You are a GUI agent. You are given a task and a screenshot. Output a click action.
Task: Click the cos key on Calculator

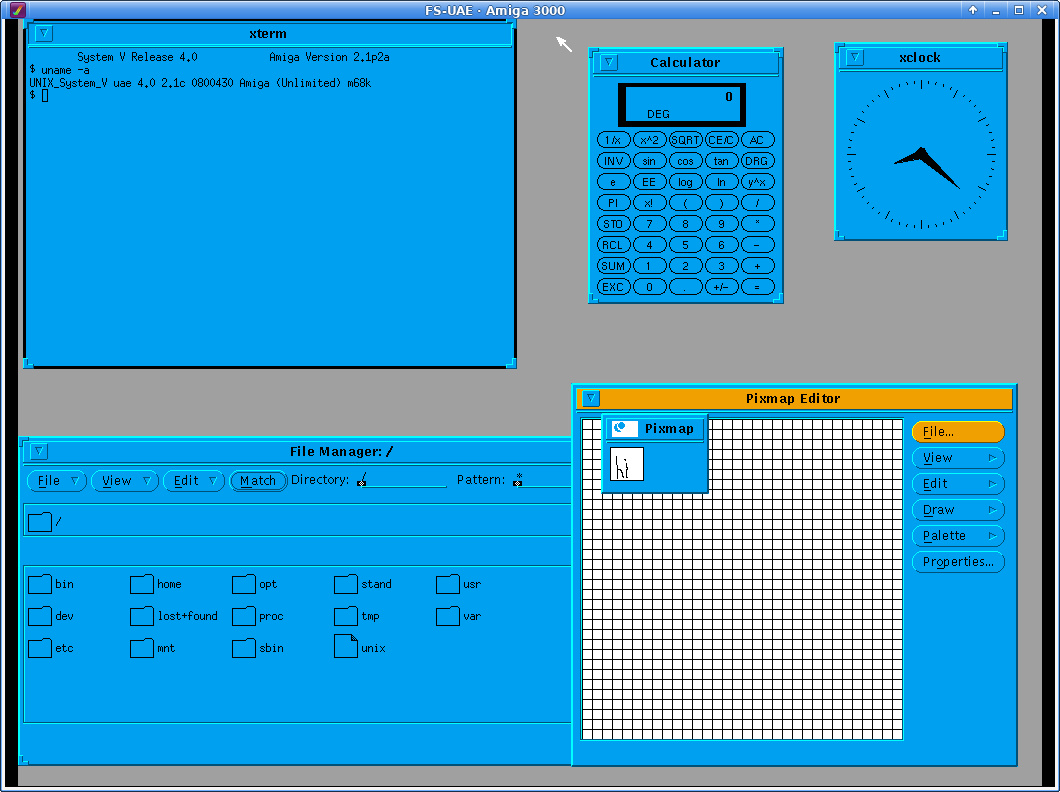click(x=685, y=161)
